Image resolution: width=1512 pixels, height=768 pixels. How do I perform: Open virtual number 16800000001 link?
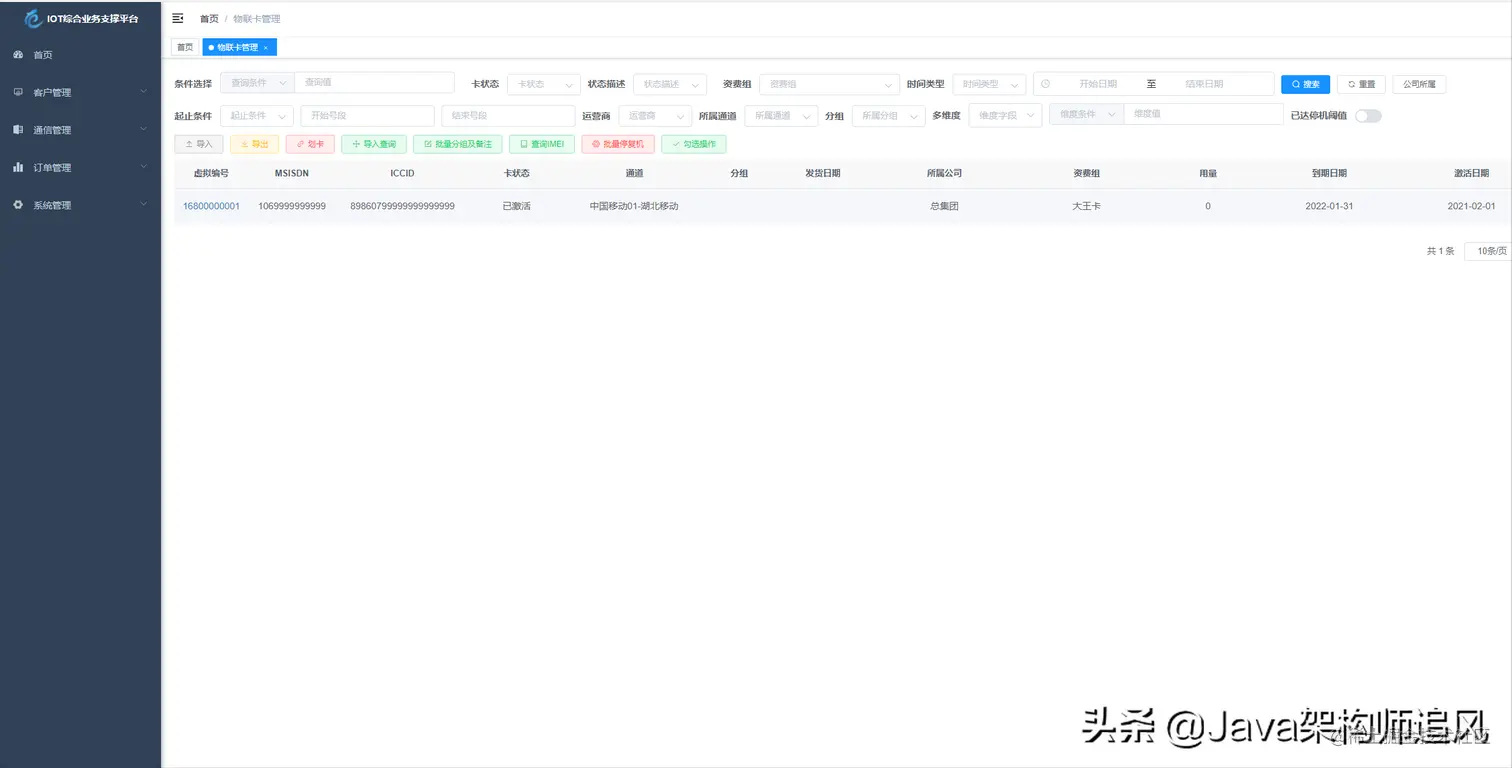(x=211, y=206)
